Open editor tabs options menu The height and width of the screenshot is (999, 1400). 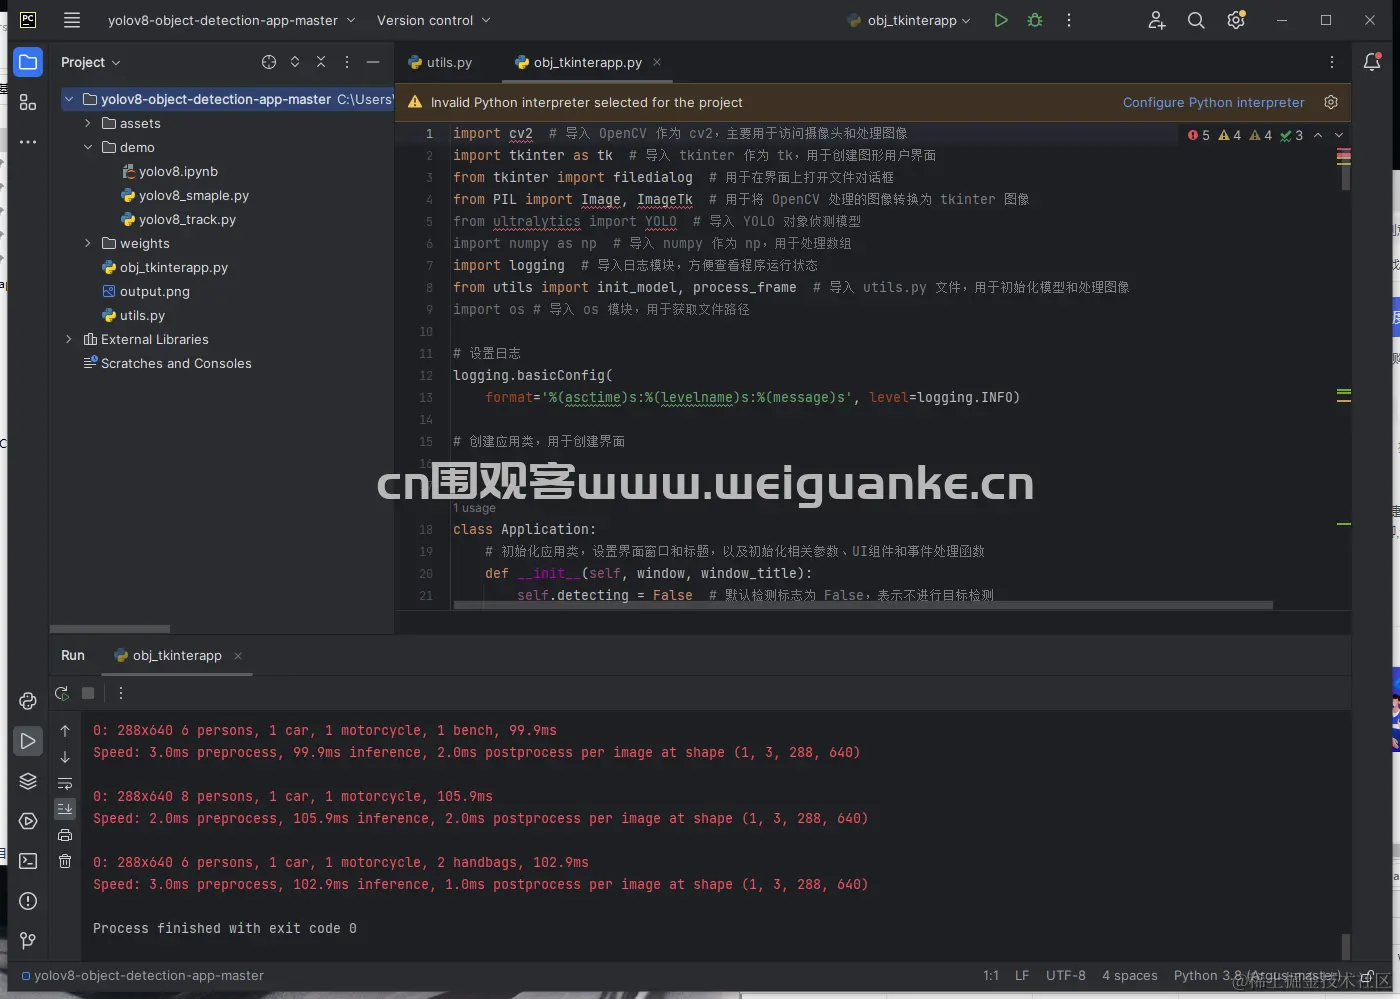1332,62
